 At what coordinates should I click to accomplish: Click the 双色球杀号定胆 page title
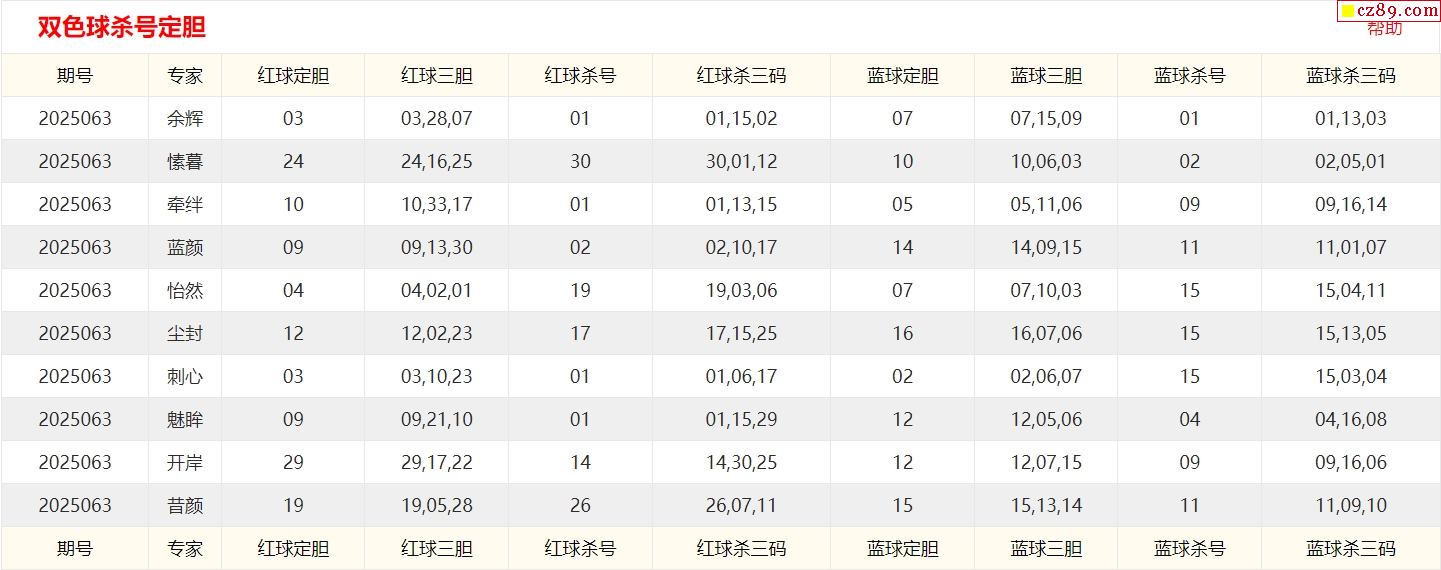(121, 27)
